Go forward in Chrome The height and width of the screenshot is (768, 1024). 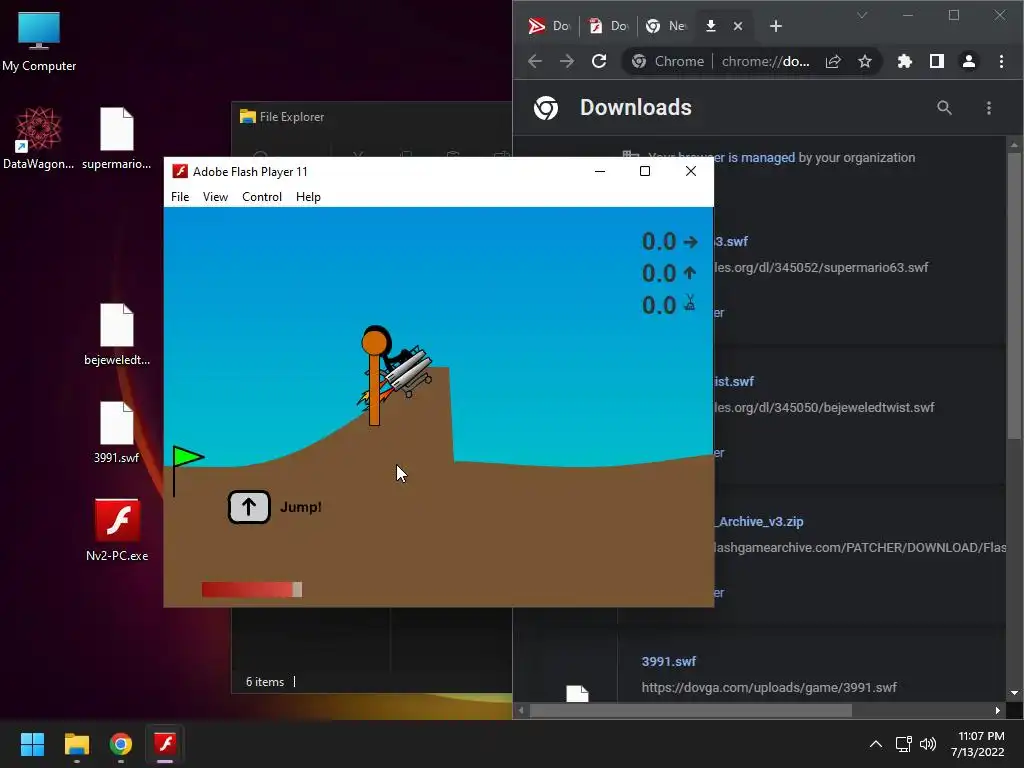tap(567, 61)
